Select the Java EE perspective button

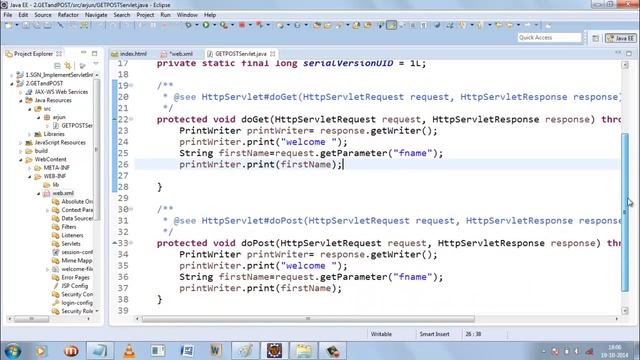point(620,38)
